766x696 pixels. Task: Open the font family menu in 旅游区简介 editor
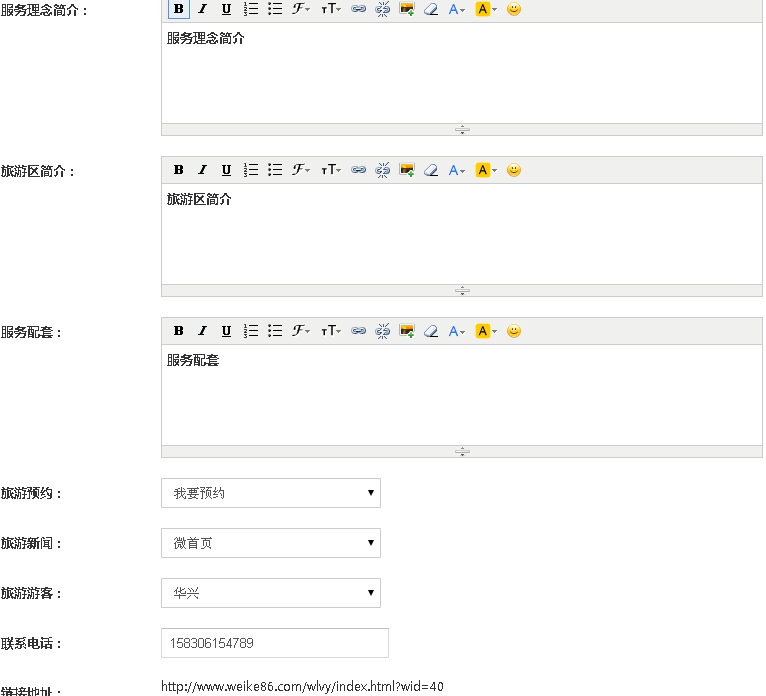(300, 170)
